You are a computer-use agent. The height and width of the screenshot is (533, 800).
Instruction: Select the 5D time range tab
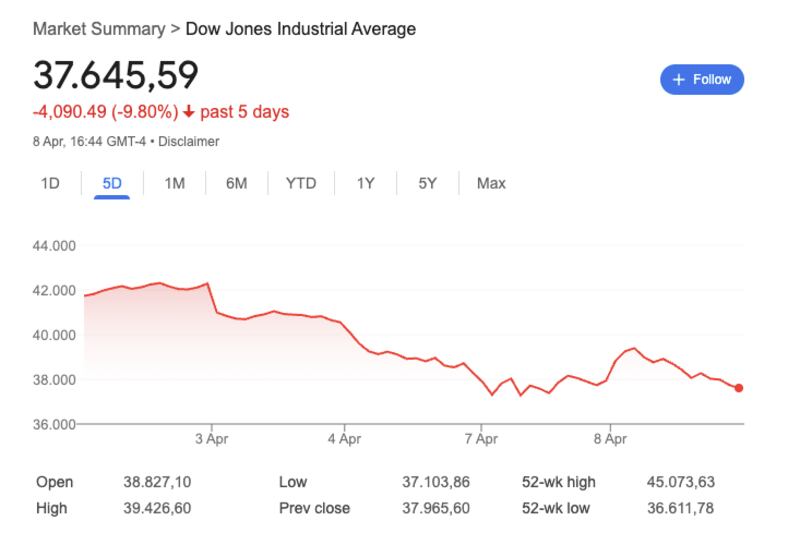point(112,183)
